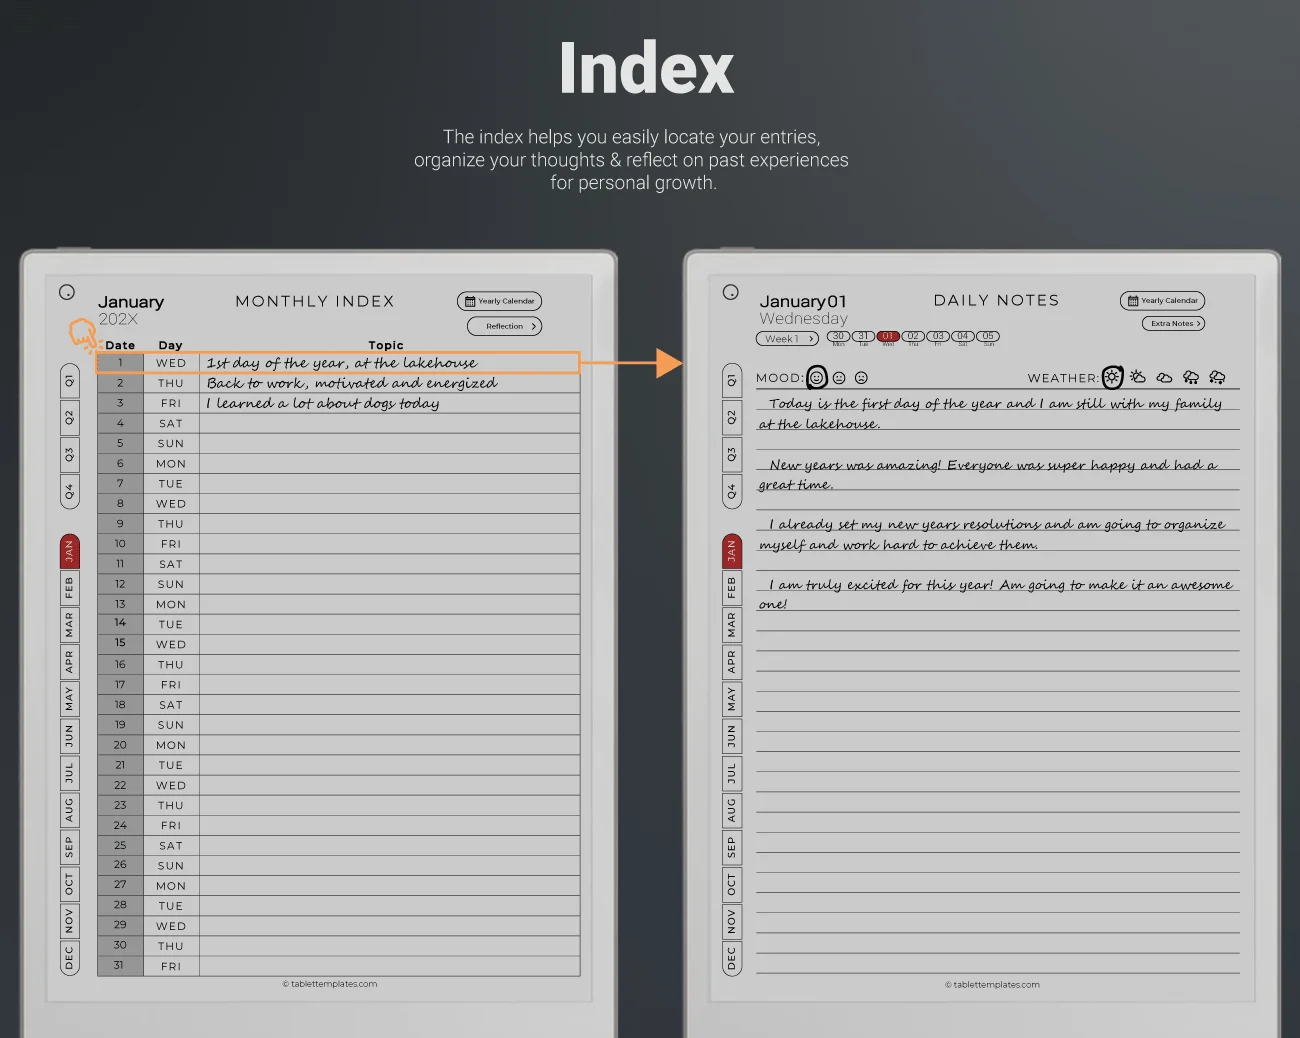Tap the red JAN tab on Daily Notes page

tap(731, 550)
